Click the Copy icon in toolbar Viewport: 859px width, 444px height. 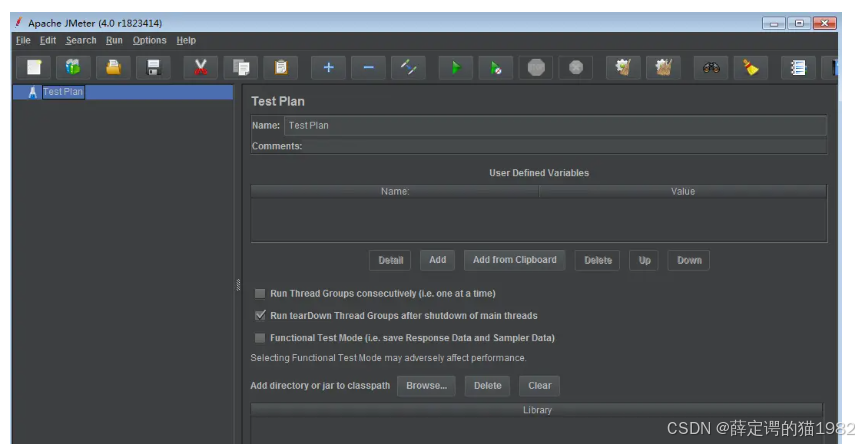click(x=240, y=67)
